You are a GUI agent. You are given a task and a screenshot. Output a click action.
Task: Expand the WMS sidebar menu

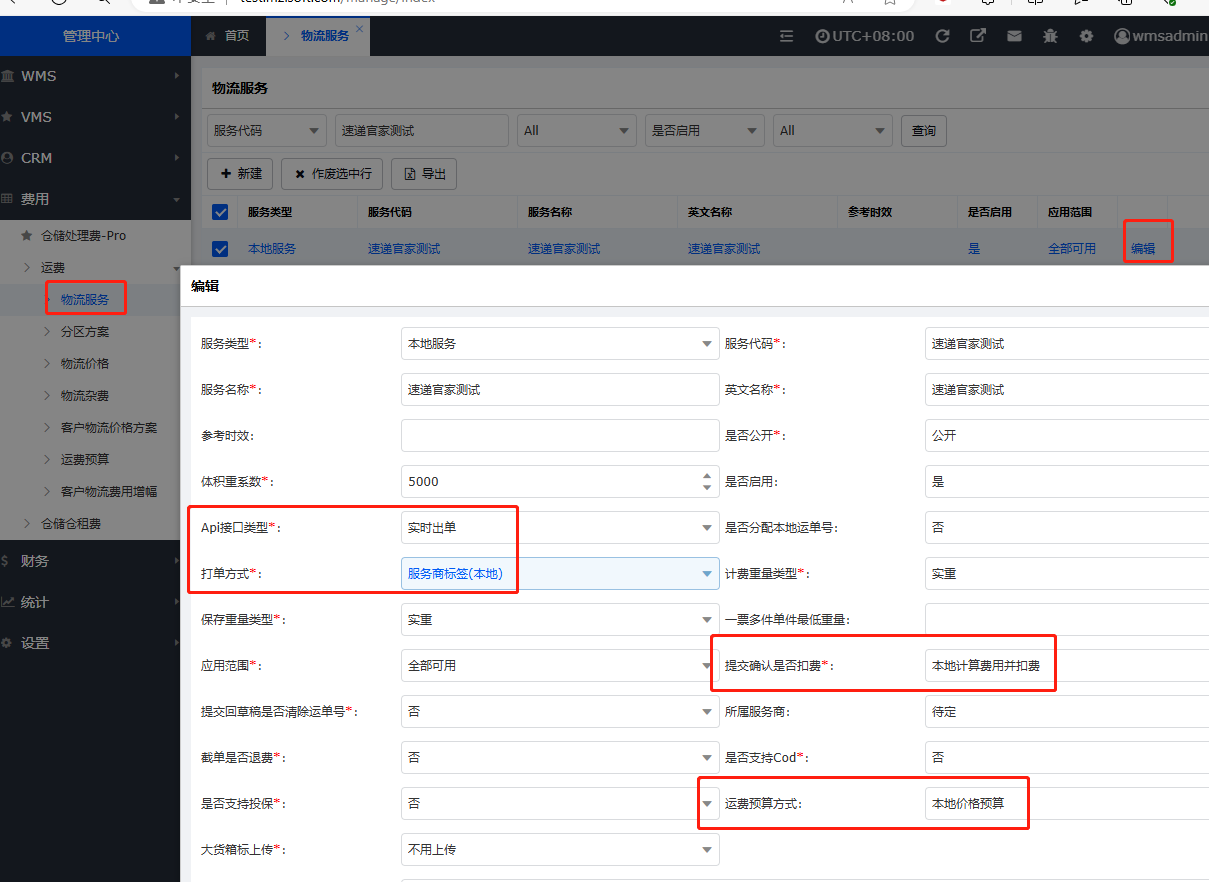coord(95,76)
